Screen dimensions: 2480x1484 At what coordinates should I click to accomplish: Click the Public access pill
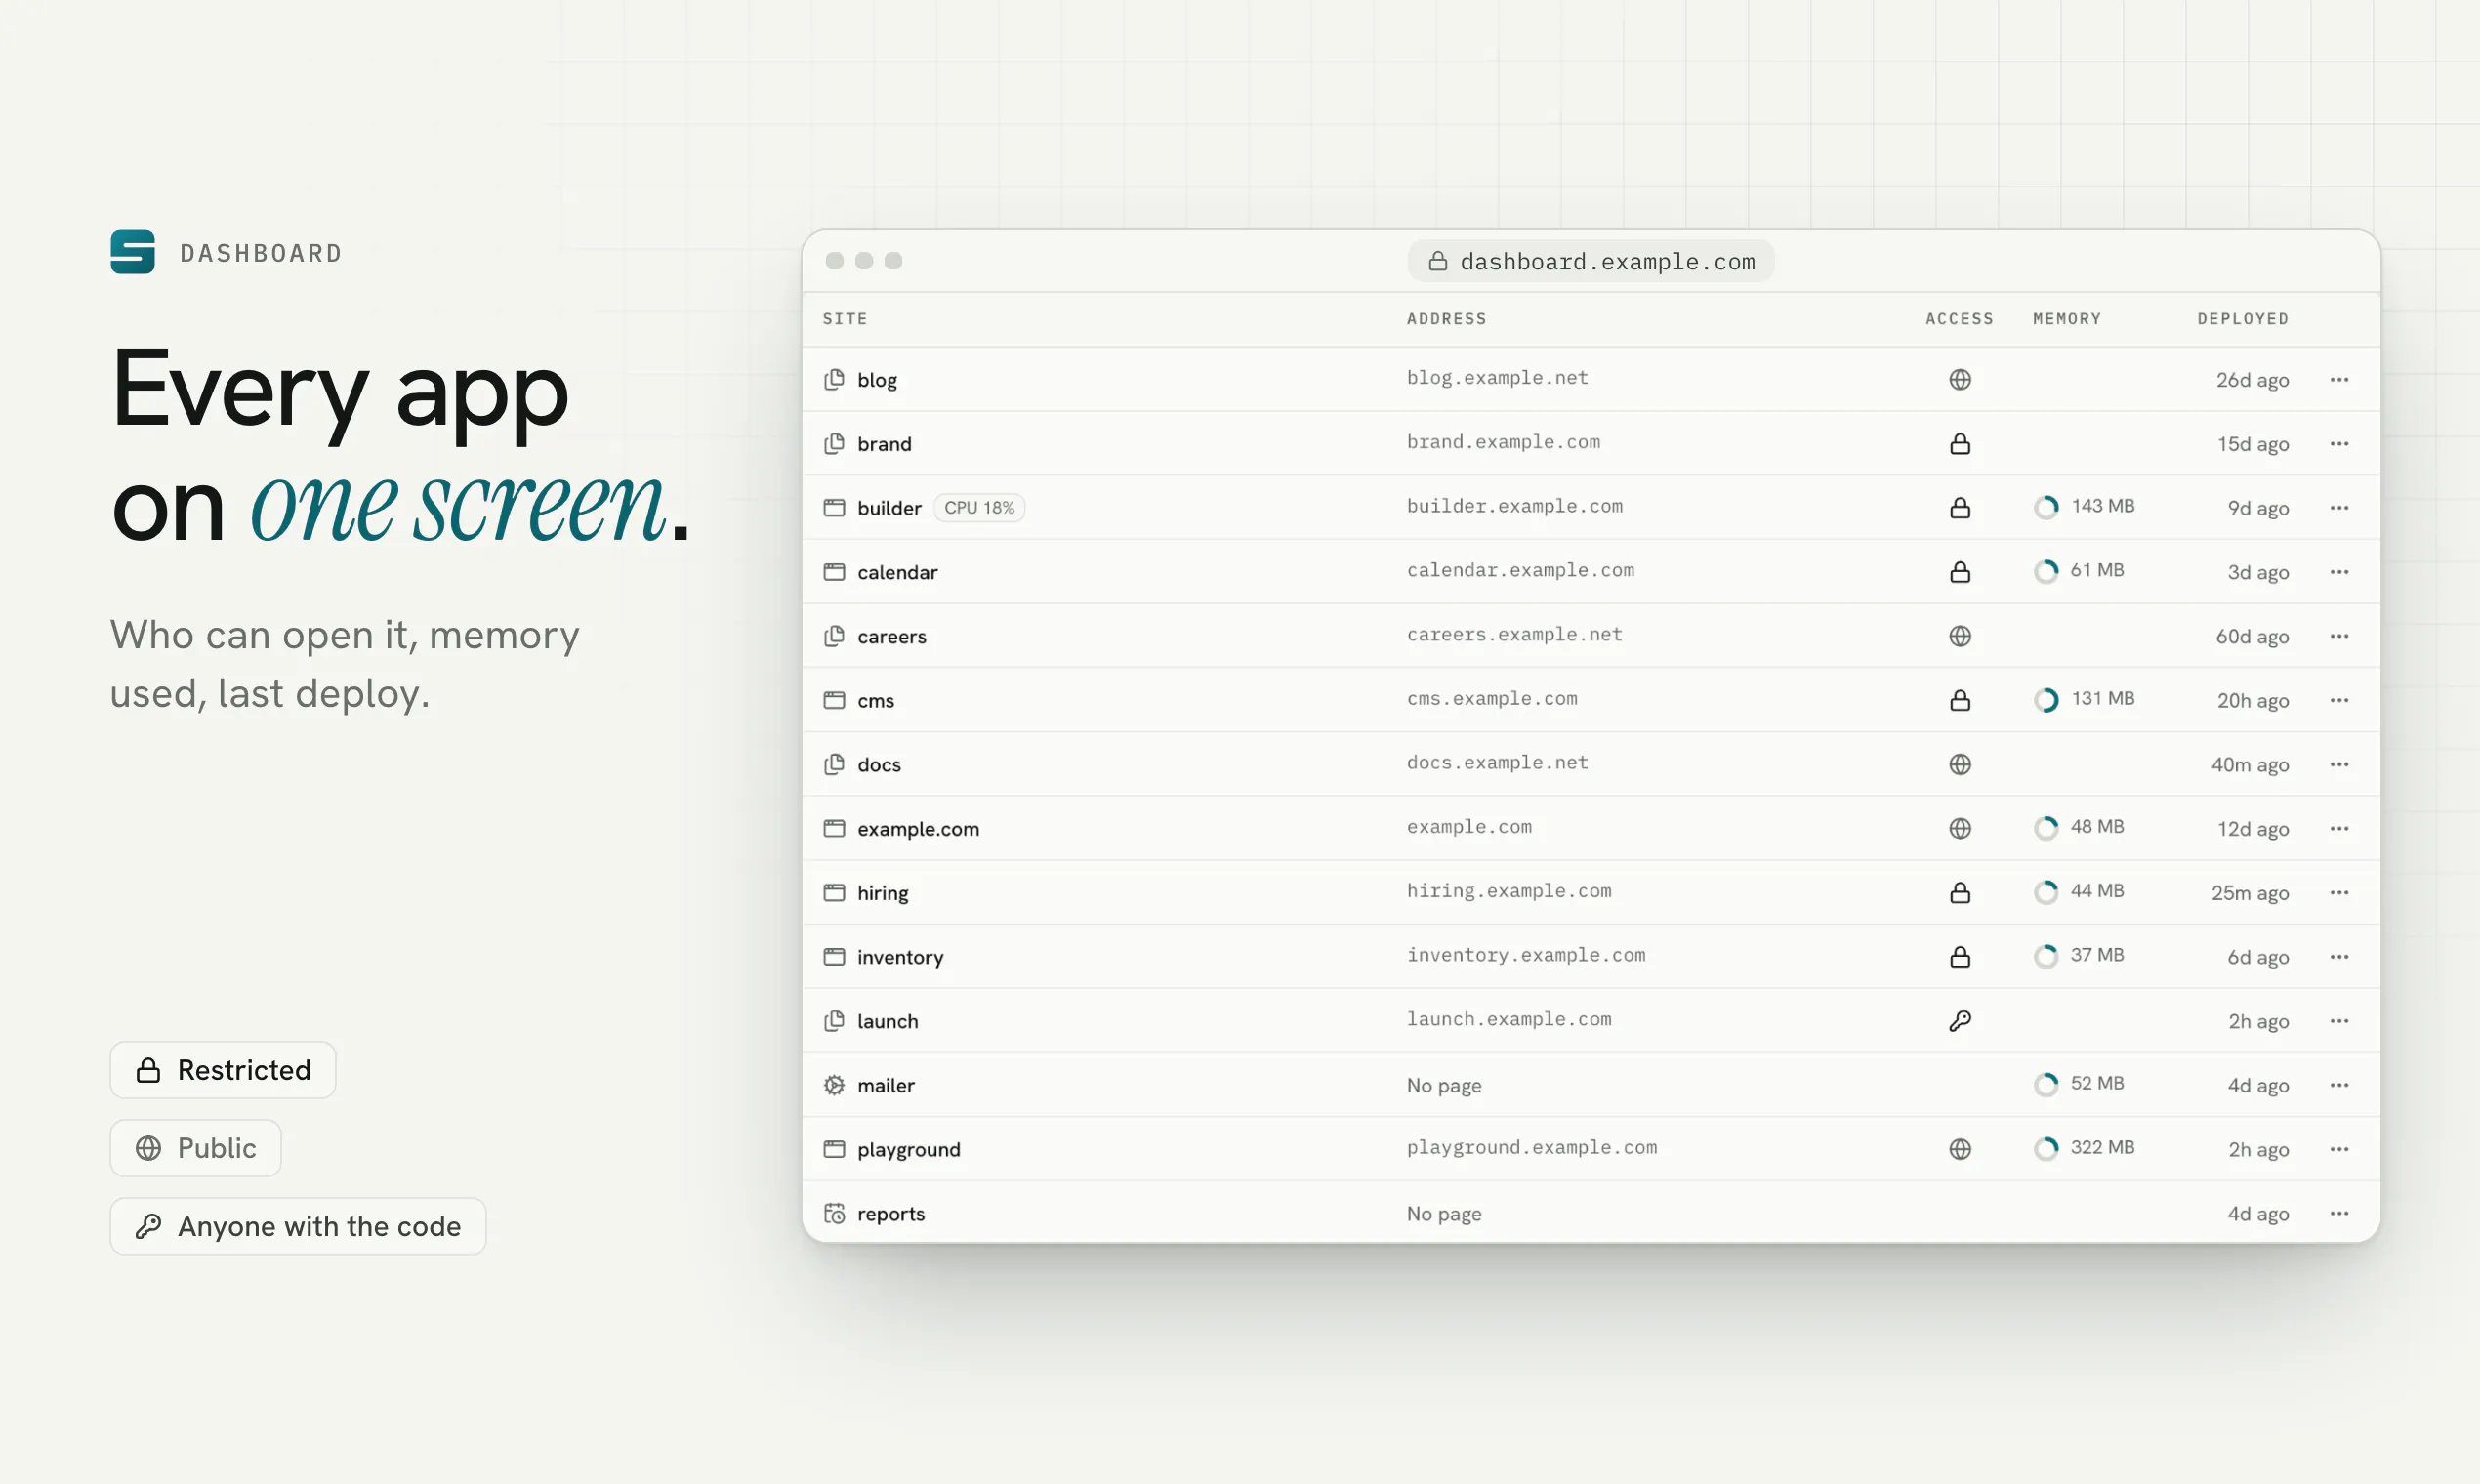click(x=196, y=1148)
